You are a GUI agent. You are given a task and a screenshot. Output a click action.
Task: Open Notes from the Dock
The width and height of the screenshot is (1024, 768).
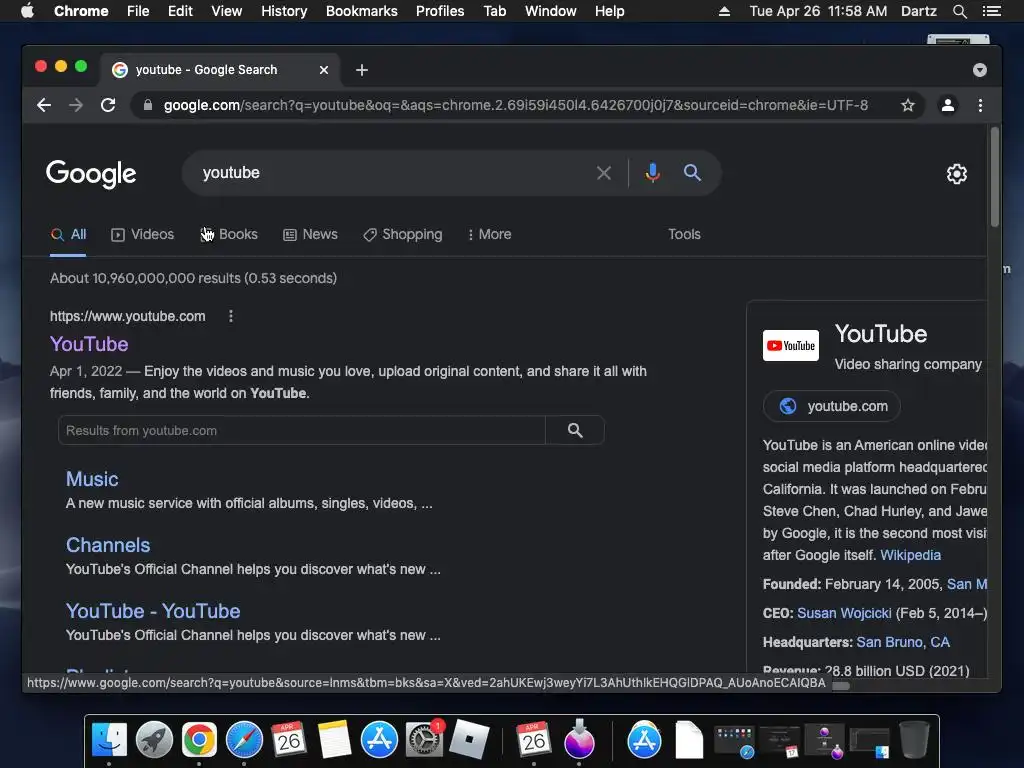click(334, 739)
